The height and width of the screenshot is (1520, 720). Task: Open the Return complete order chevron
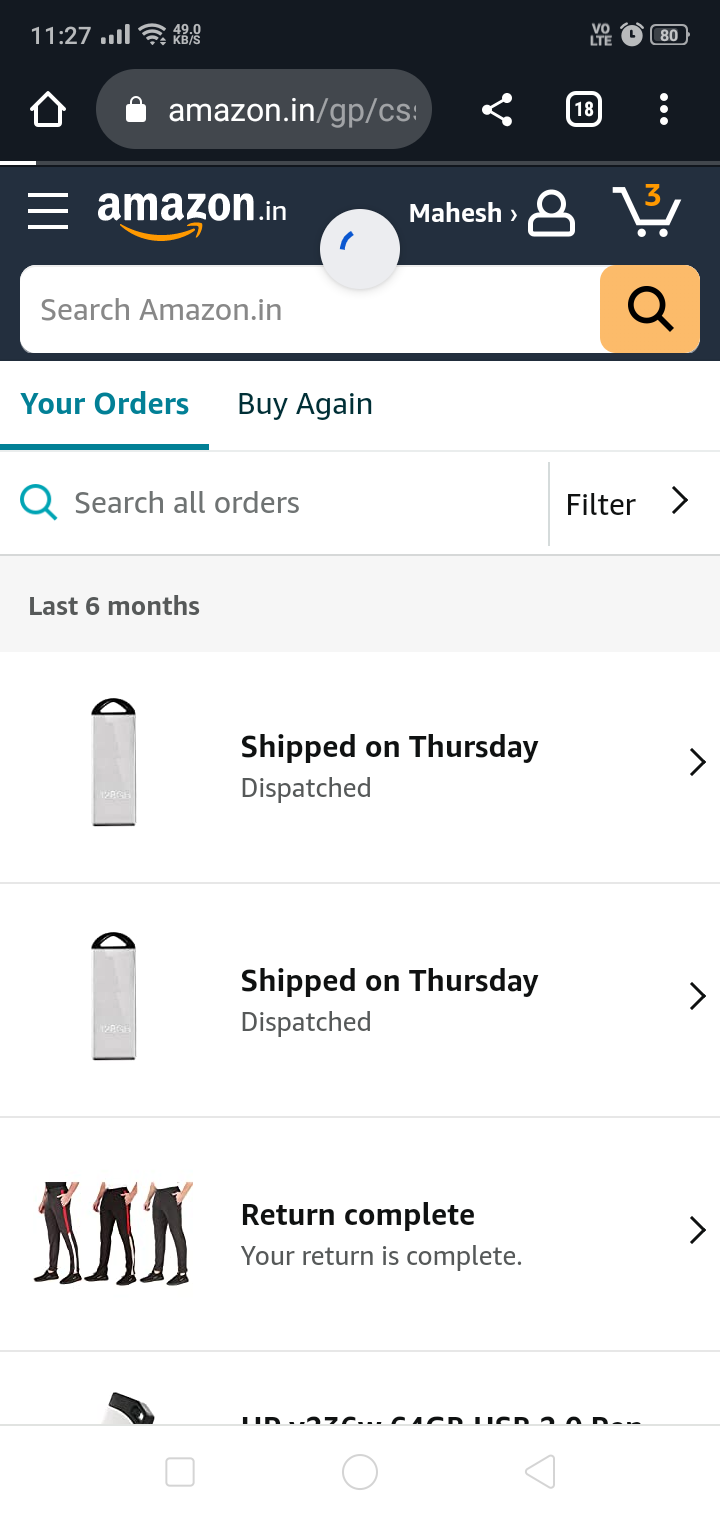coord(697,1231)
